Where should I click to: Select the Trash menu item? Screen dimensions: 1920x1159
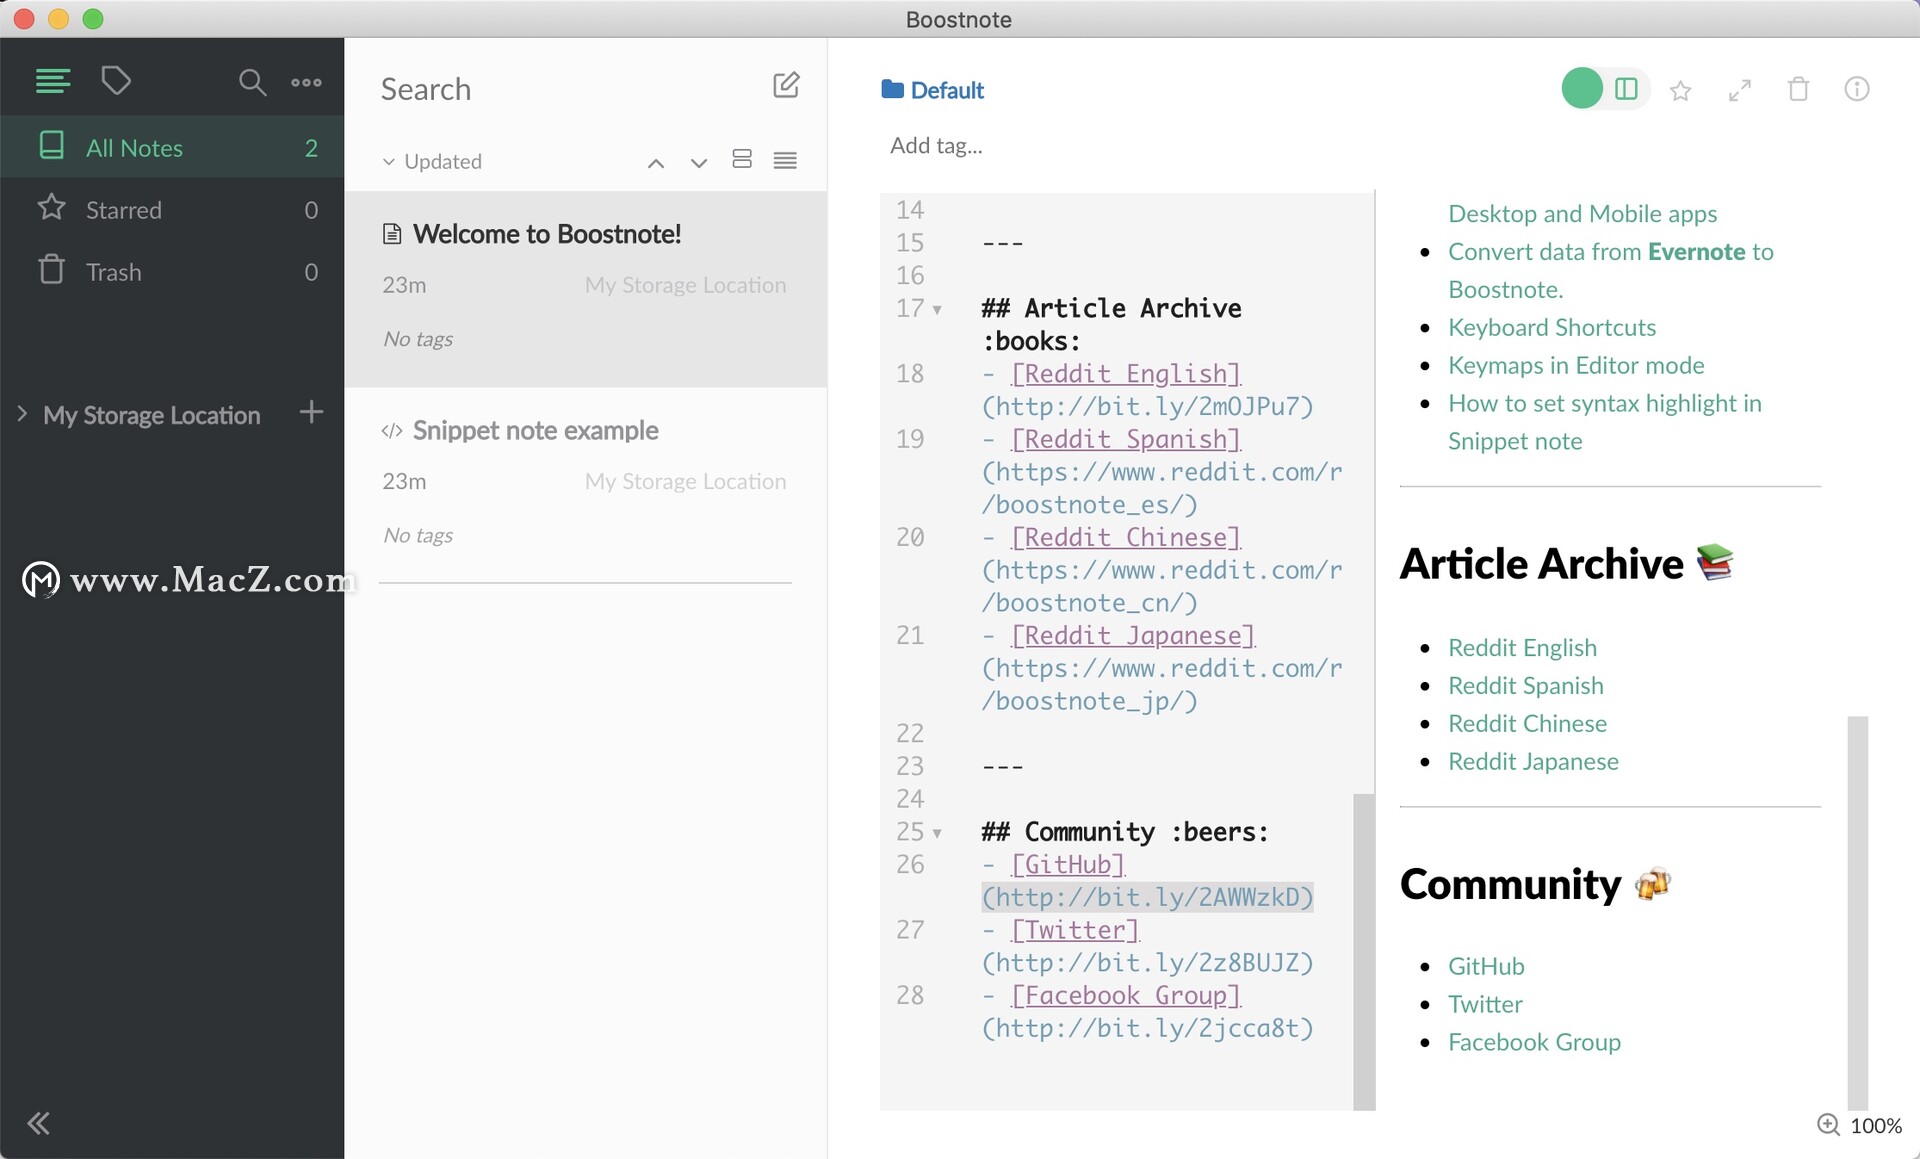coord(114,272)
